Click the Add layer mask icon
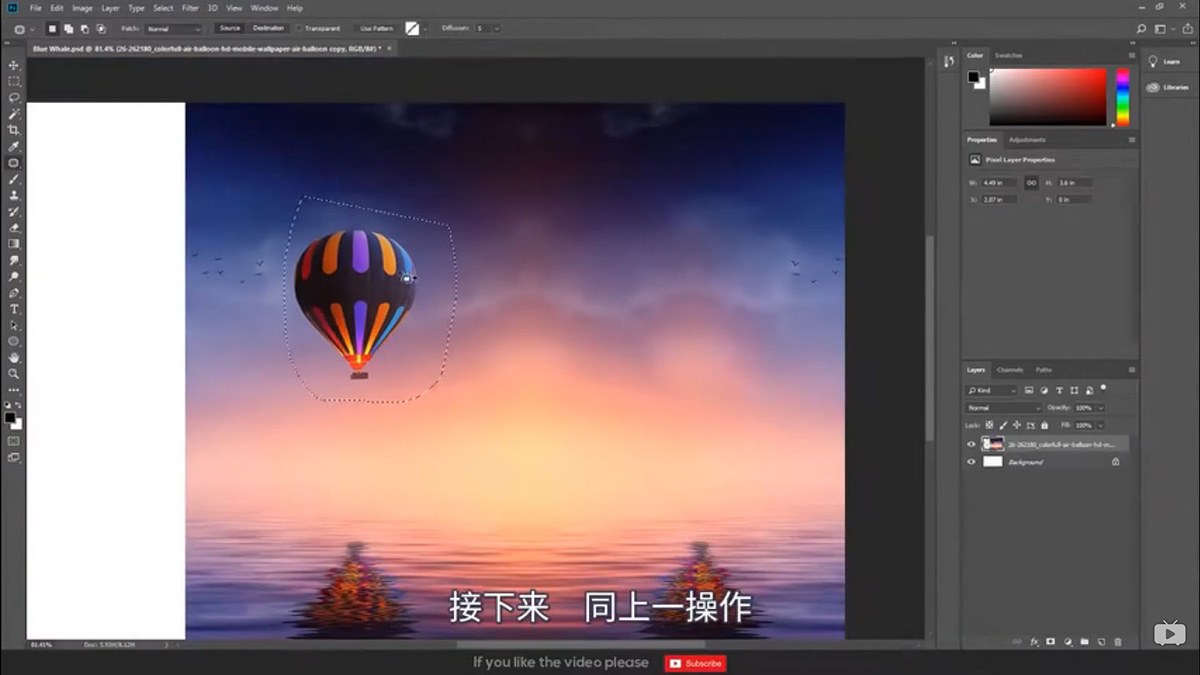The image size is (1200, 675). [x=1050, y=642]
